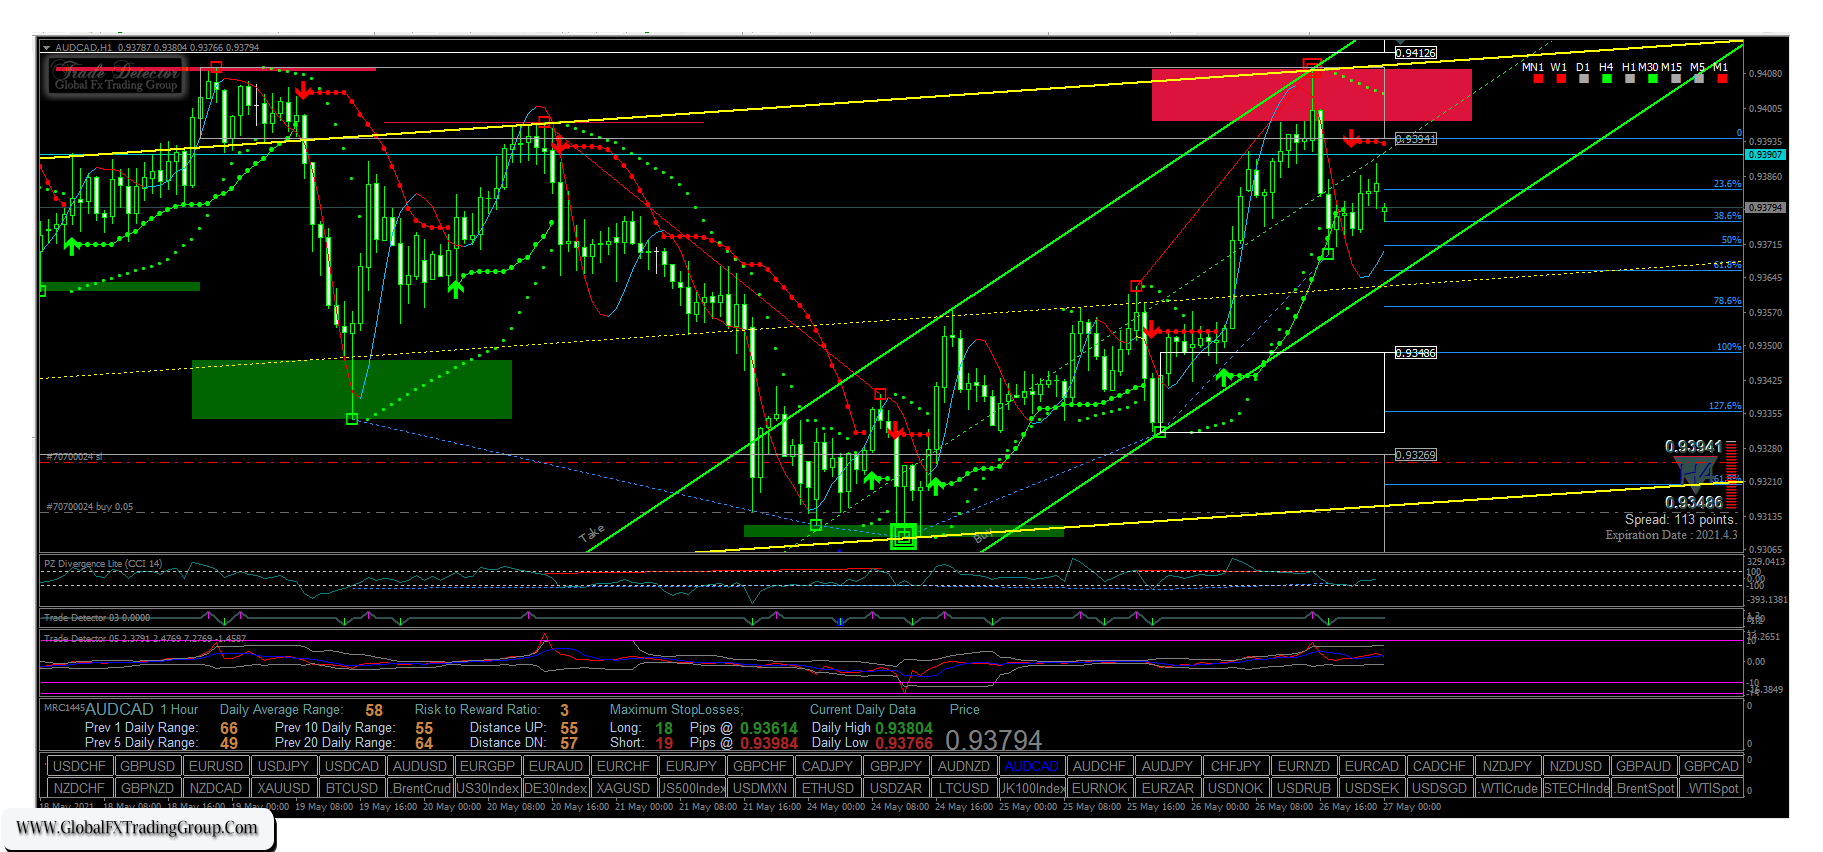Select the GBPJPY symbol button
This screenshot has width=1823, height=852.
895,766
